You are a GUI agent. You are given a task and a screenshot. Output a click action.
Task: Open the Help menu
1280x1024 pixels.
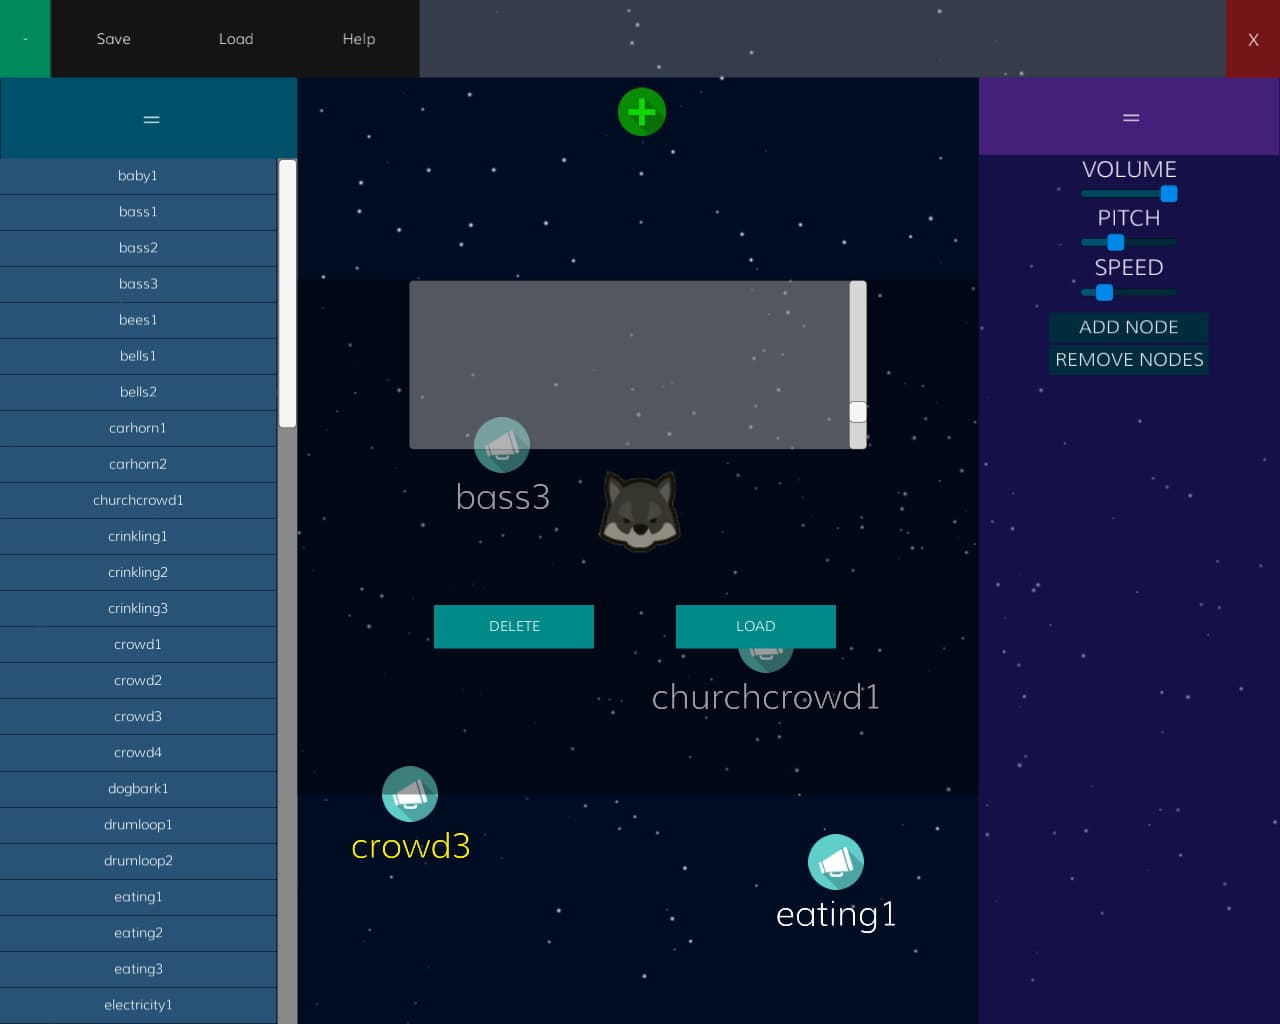coord(359,39)
